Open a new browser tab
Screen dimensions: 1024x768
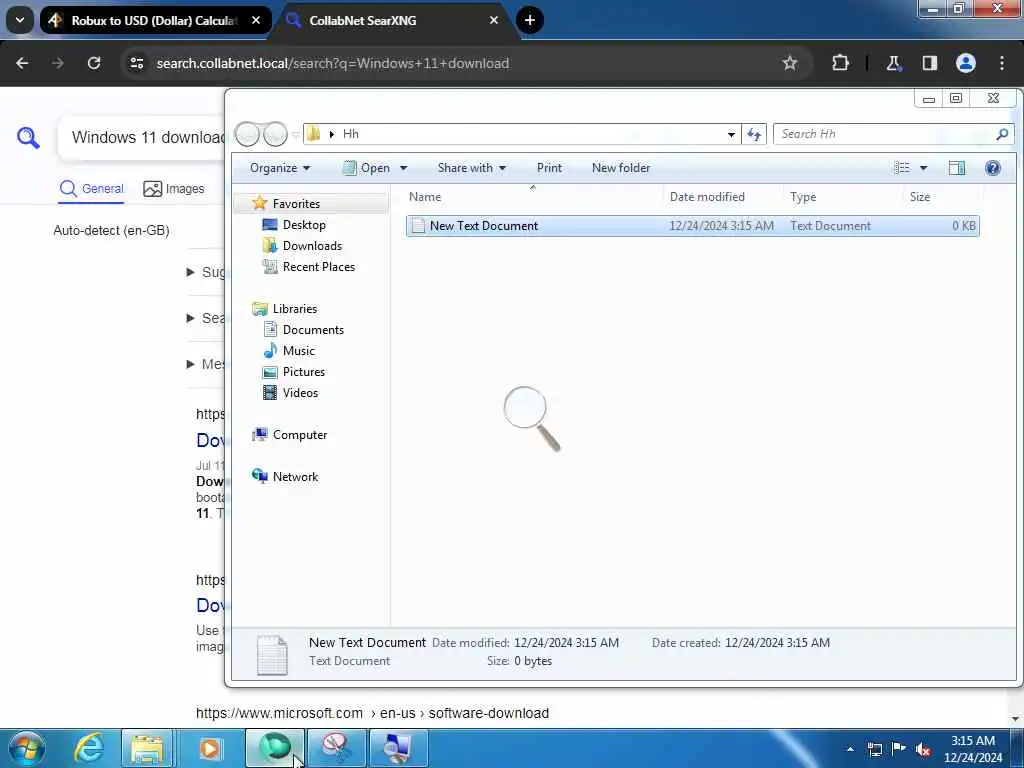pos(530,20)
